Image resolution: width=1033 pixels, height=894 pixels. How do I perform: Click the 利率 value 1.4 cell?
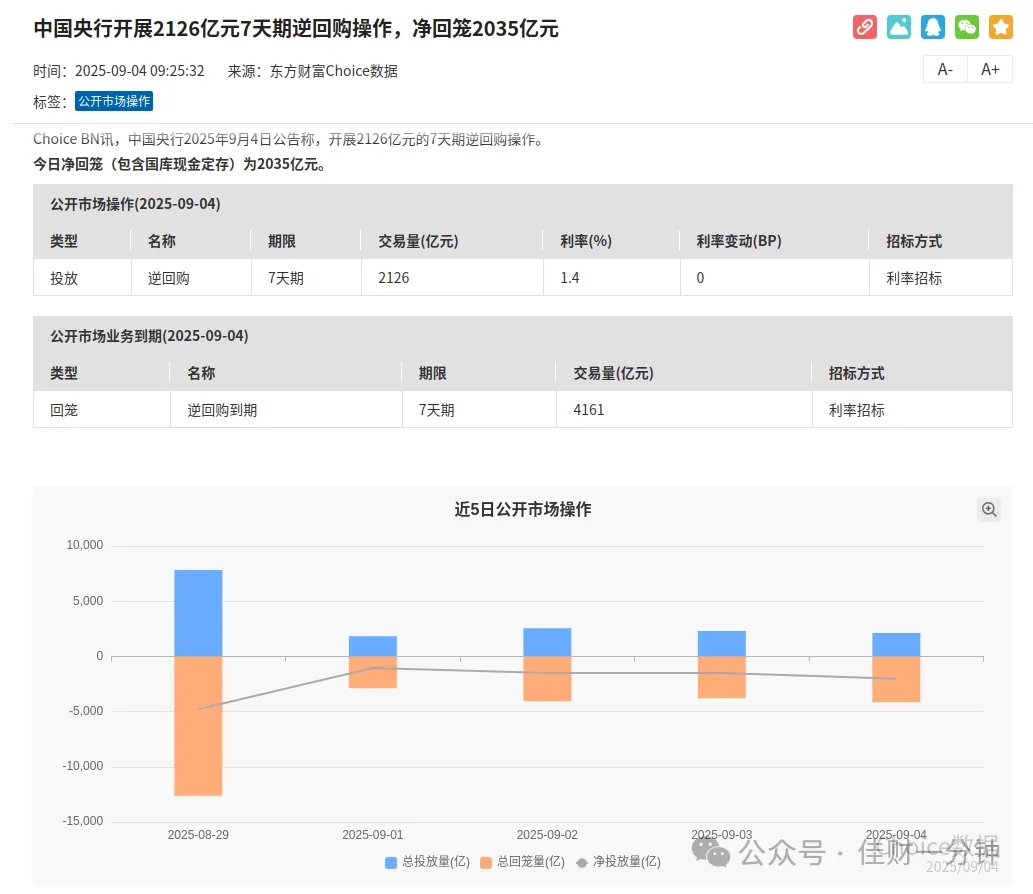coord(611,277)
